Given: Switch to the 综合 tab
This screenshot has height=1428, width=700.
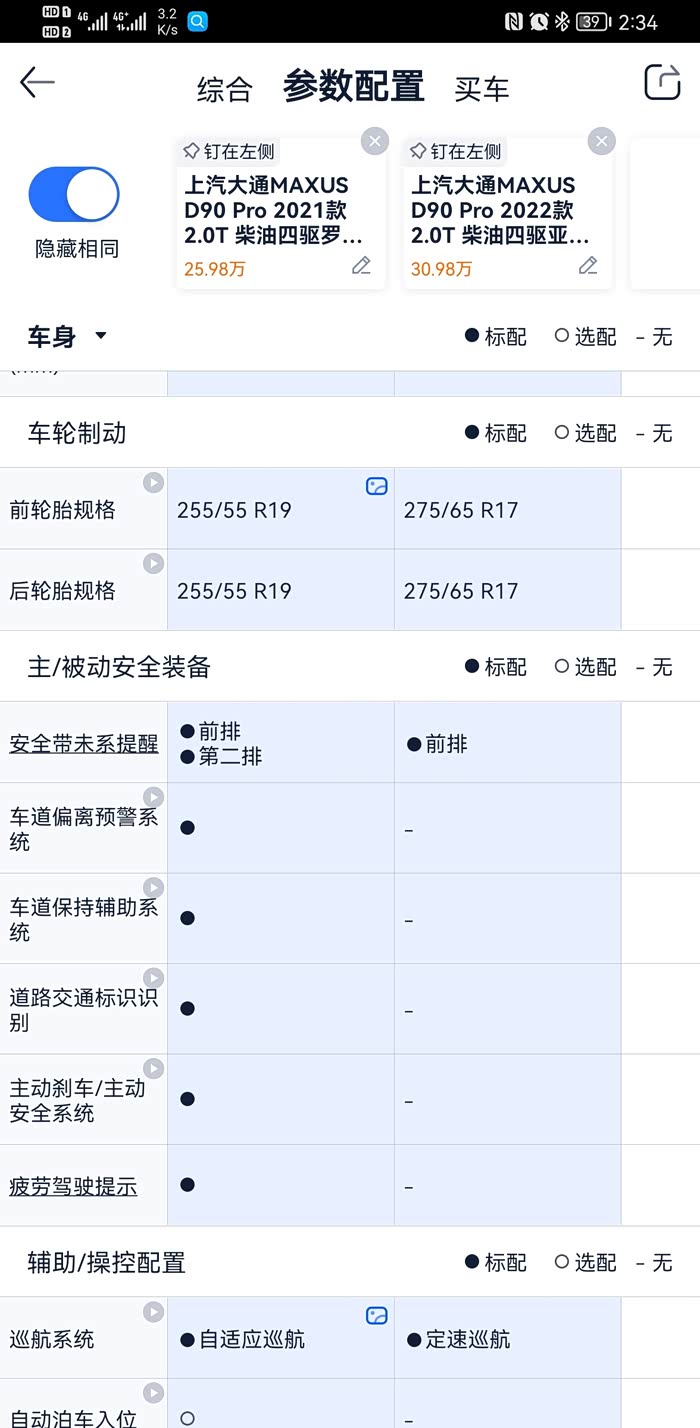Looking at the screenshot, I should coord(225,88).
